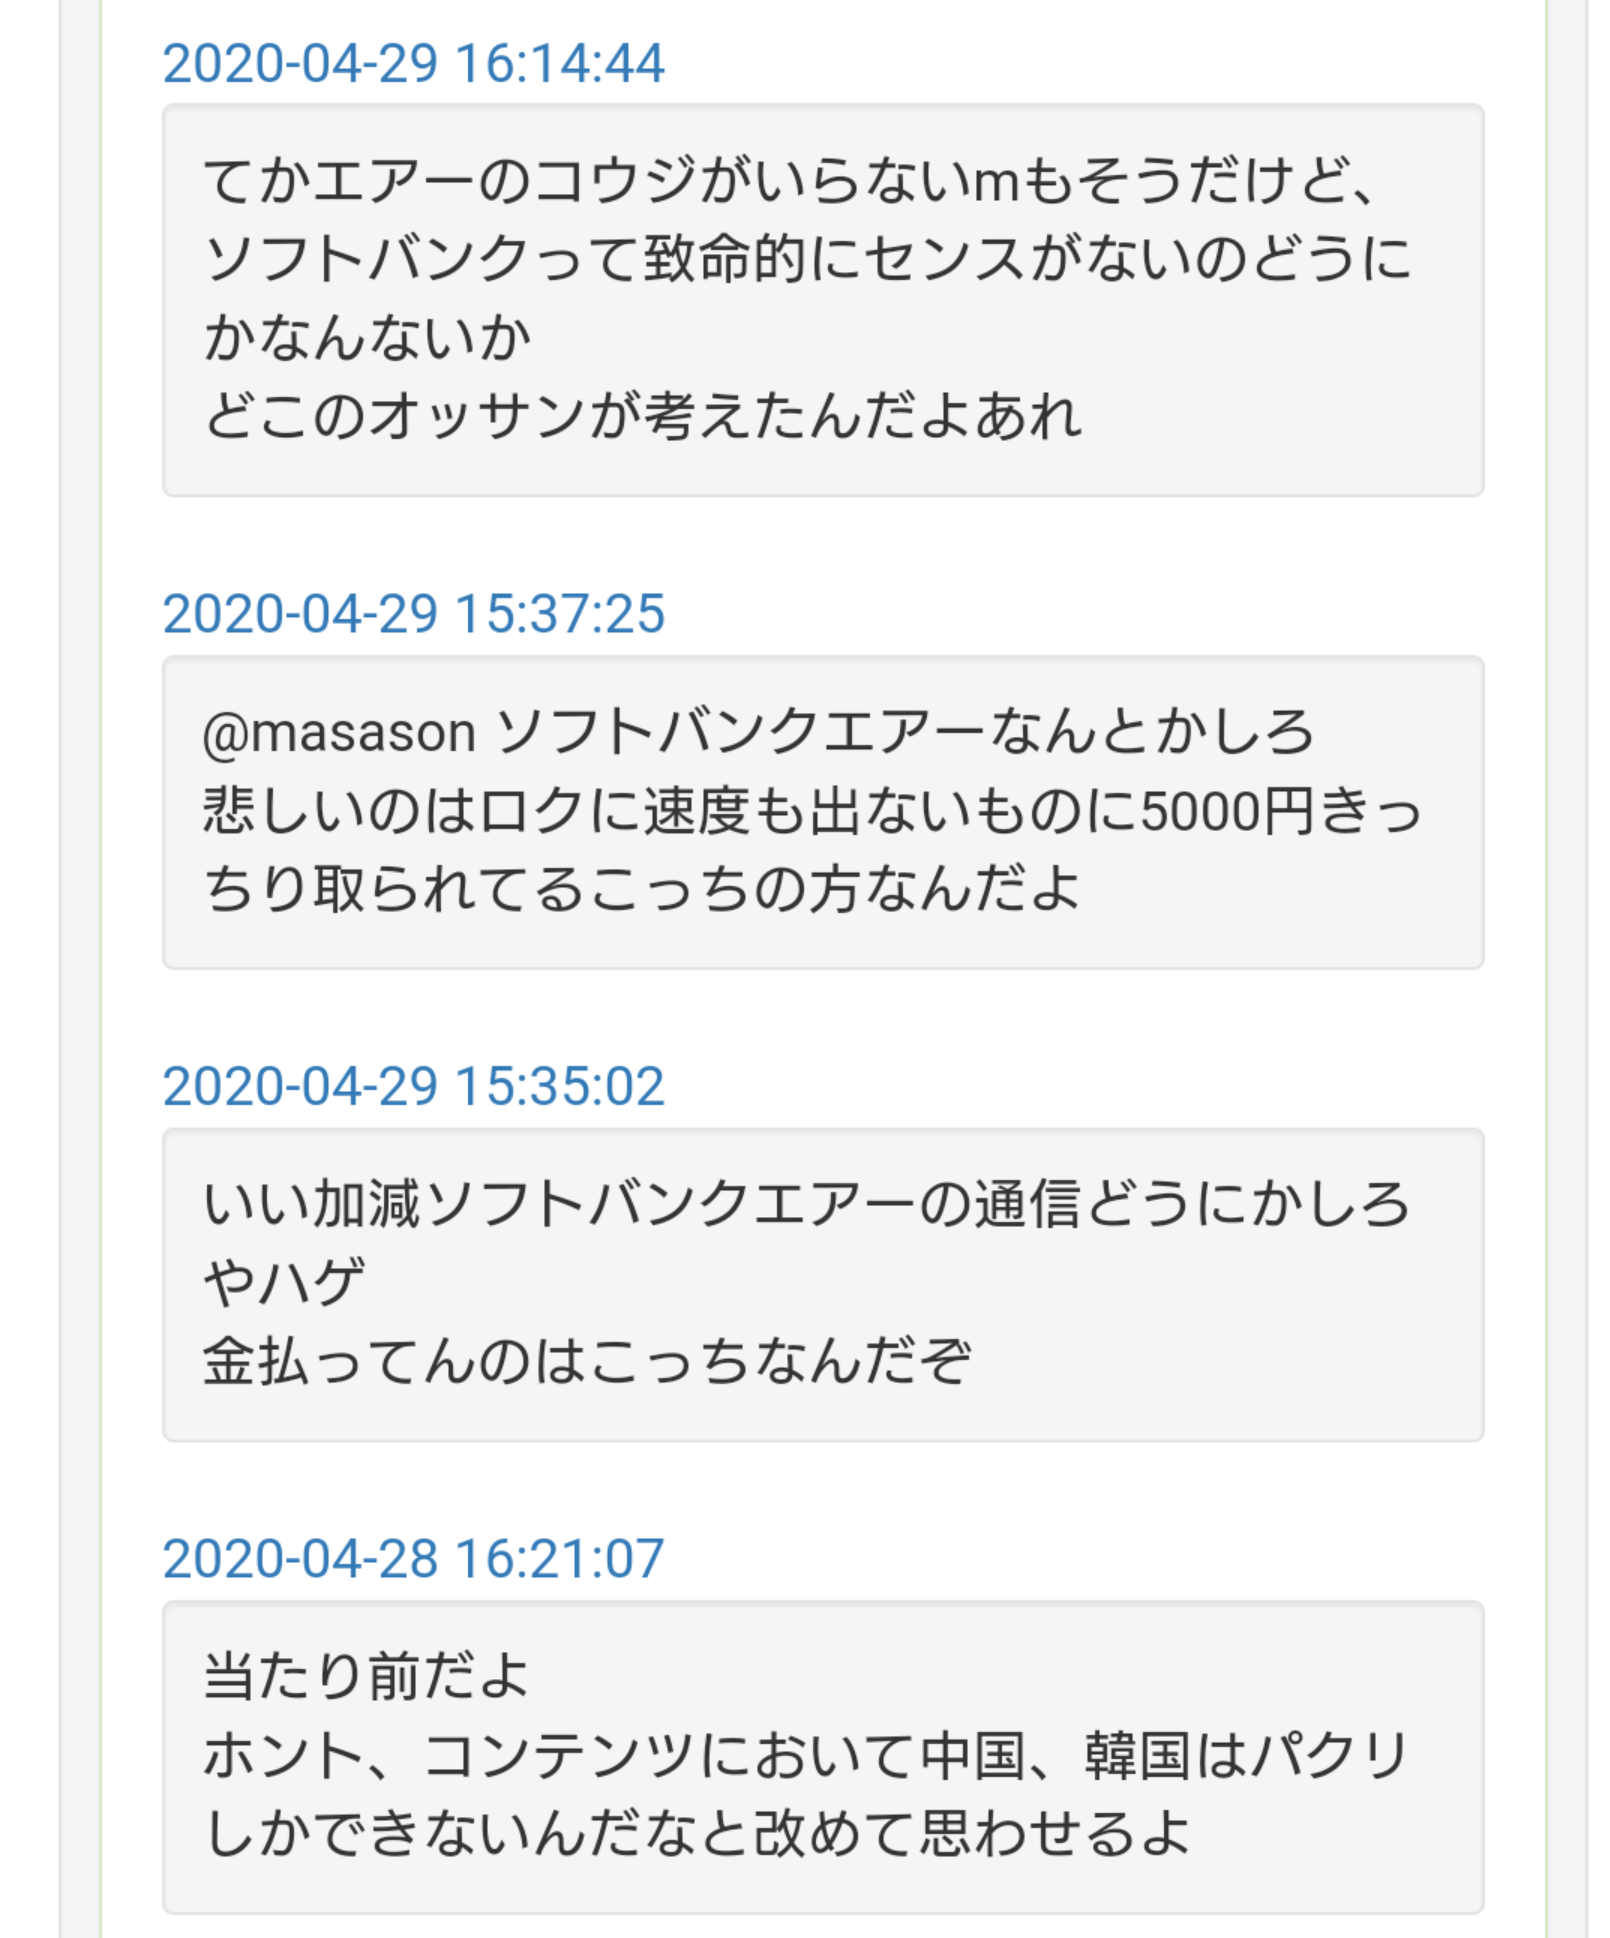Click the 当たり前だよ line
The image size is (1610, 1938).
(366, 1676)
